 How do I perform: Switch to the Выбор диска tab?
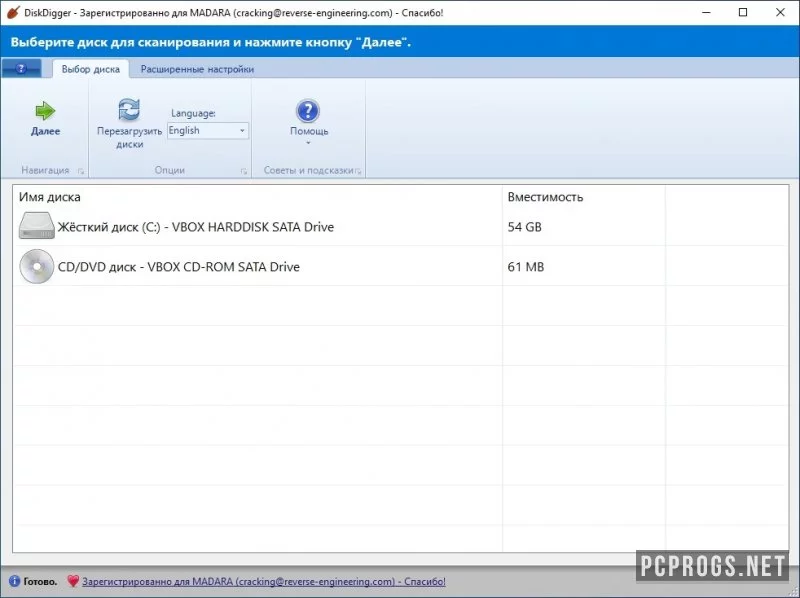[91, 69]
